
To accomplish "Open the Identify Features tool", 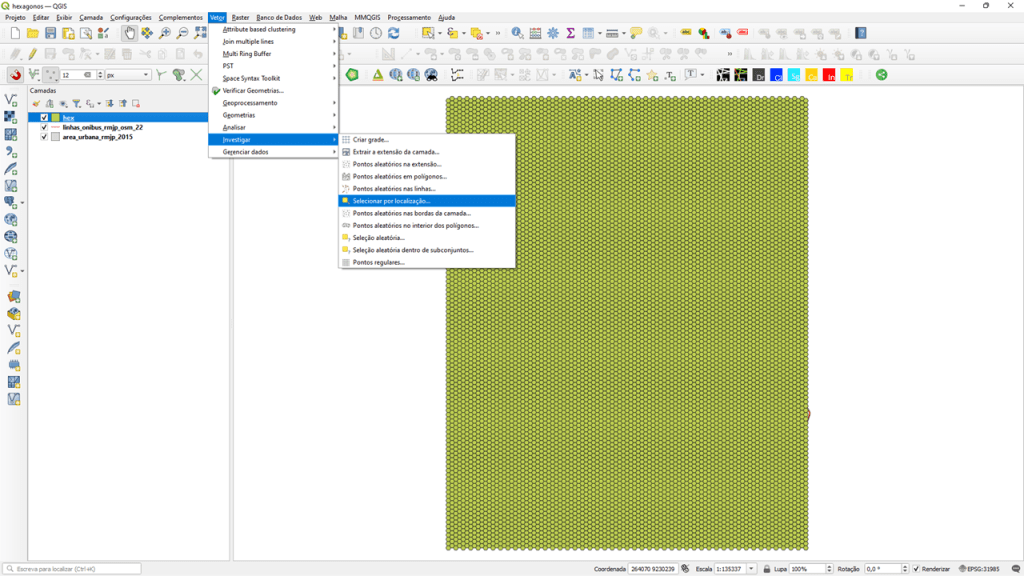I will coord(517,33).
